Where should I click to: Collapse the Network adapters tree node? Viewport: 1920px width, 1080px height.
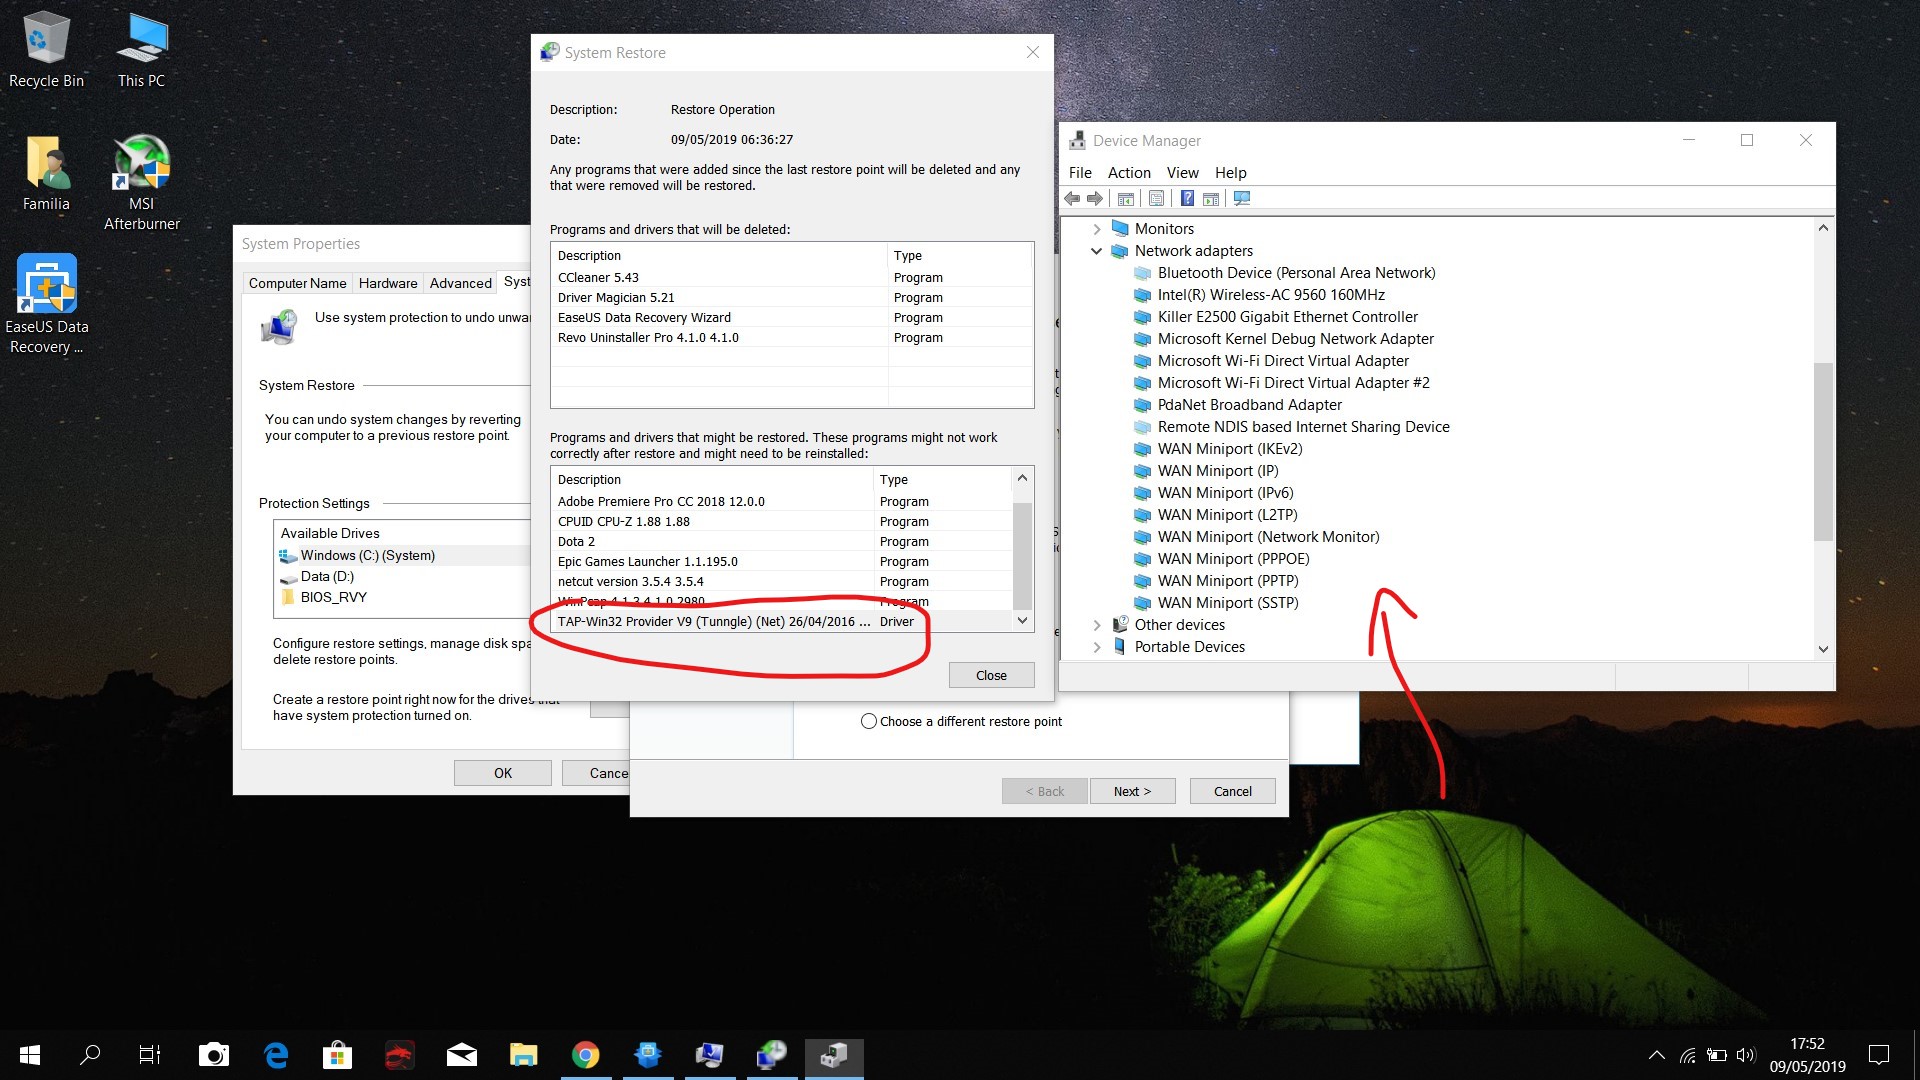(x=1096, y=251)
